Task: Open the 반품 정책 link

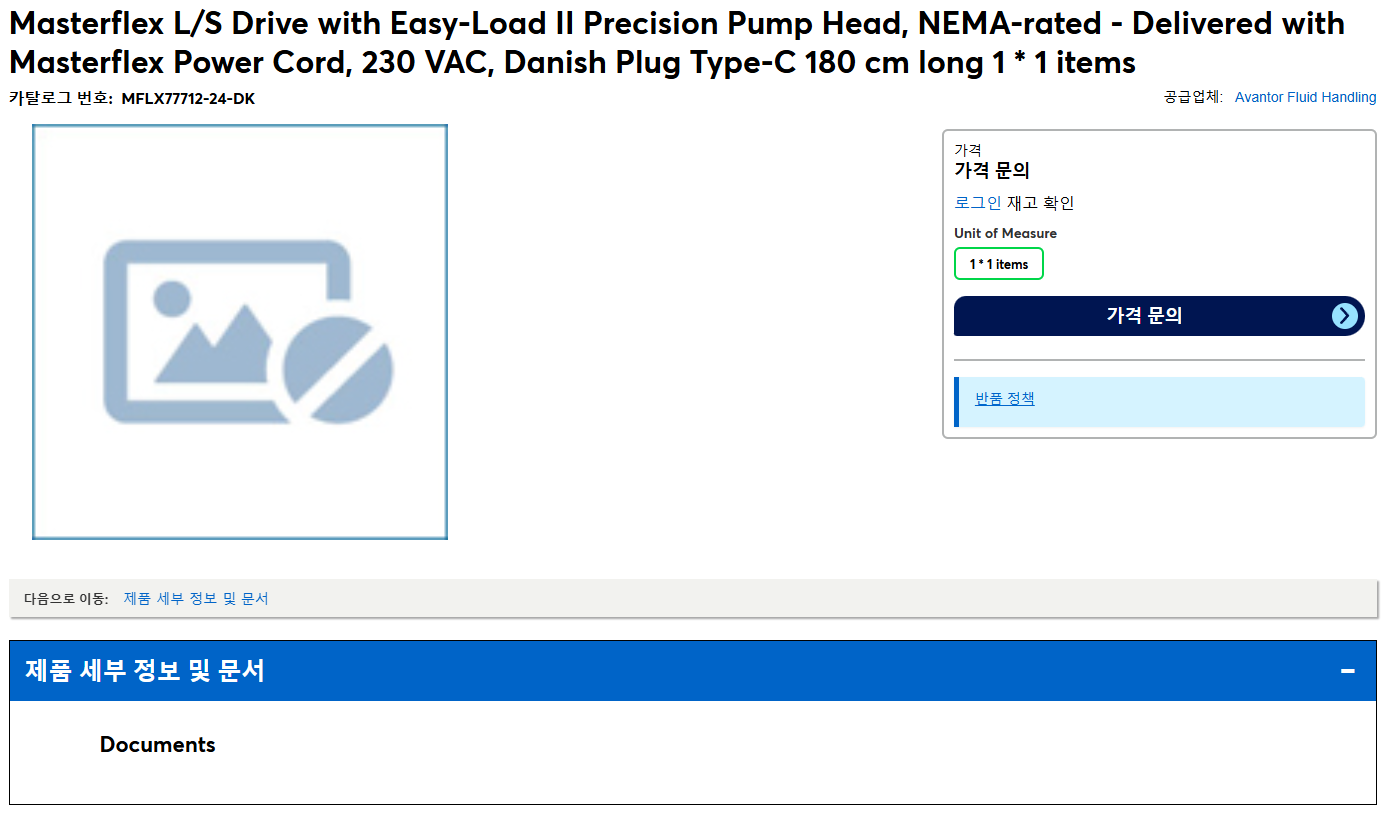Action: [1005, 398]
